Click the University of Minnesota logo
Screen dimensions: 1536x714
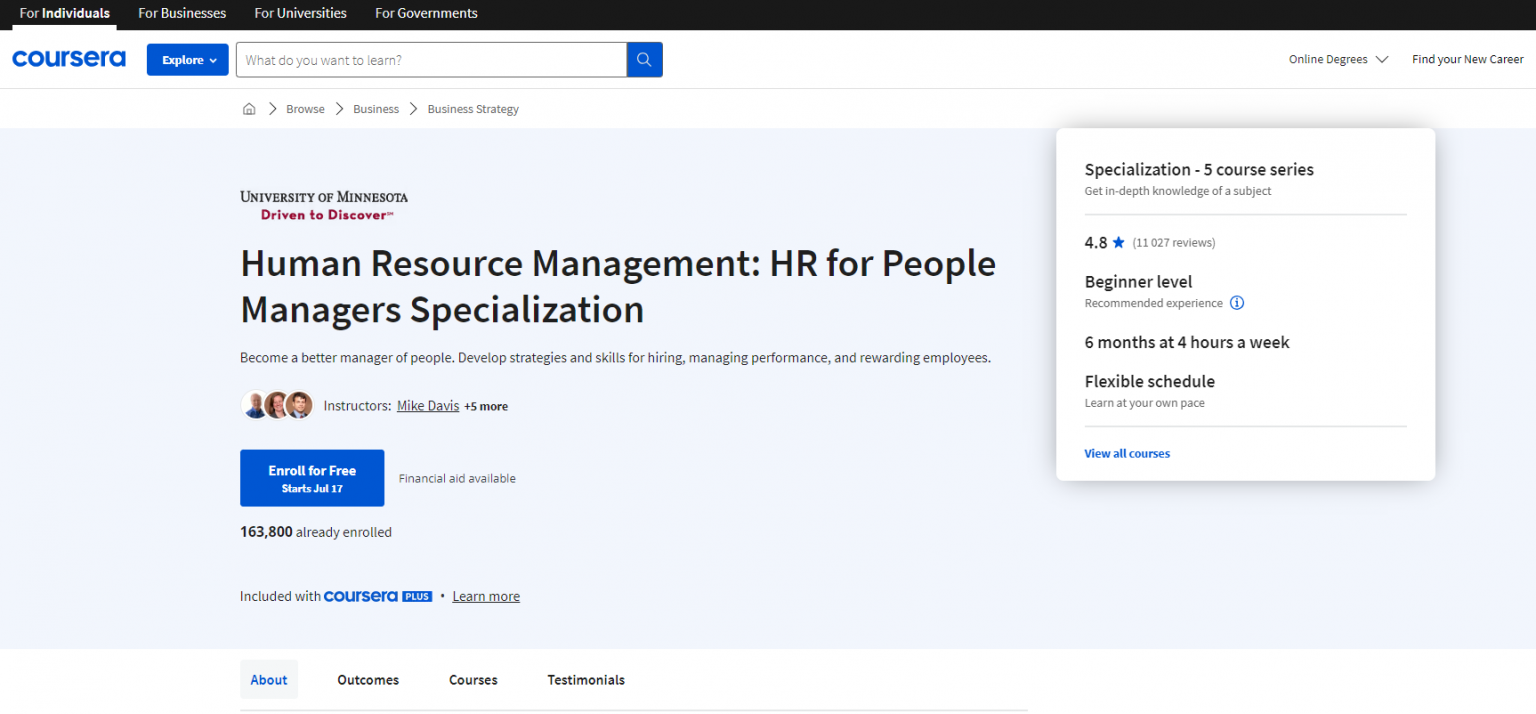[322, 203]
